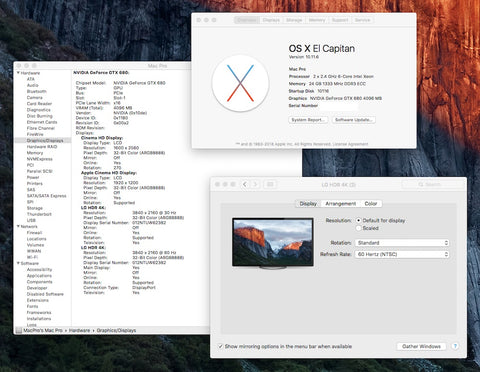Viewport: 480px width, 372px height.
Task: Click the Show All grid icon in preferences
Action: [270, 184]
